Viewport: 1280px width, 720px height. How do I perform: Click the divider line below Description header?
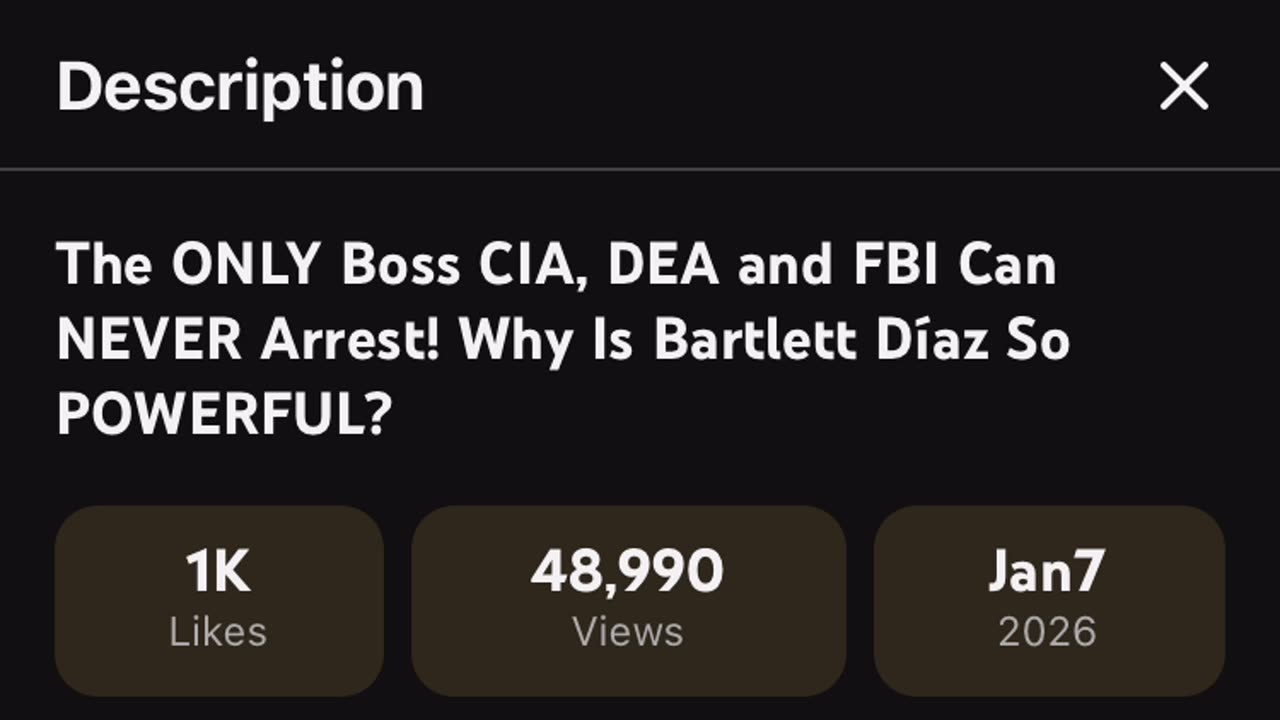[x=640, y=169]
